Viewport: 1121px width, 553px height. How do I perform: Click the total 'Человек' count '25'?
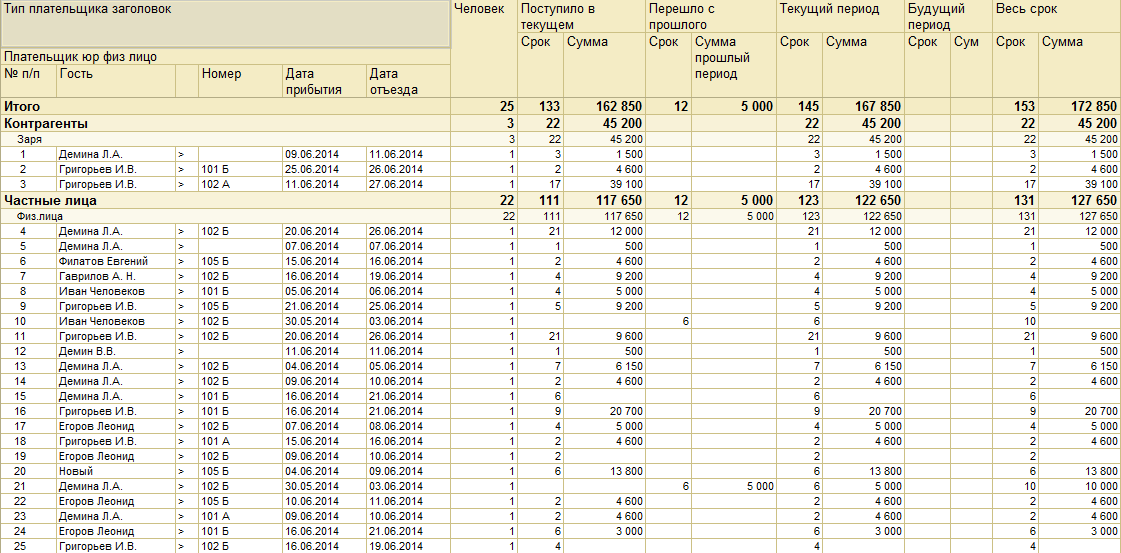tap(484, 106)
